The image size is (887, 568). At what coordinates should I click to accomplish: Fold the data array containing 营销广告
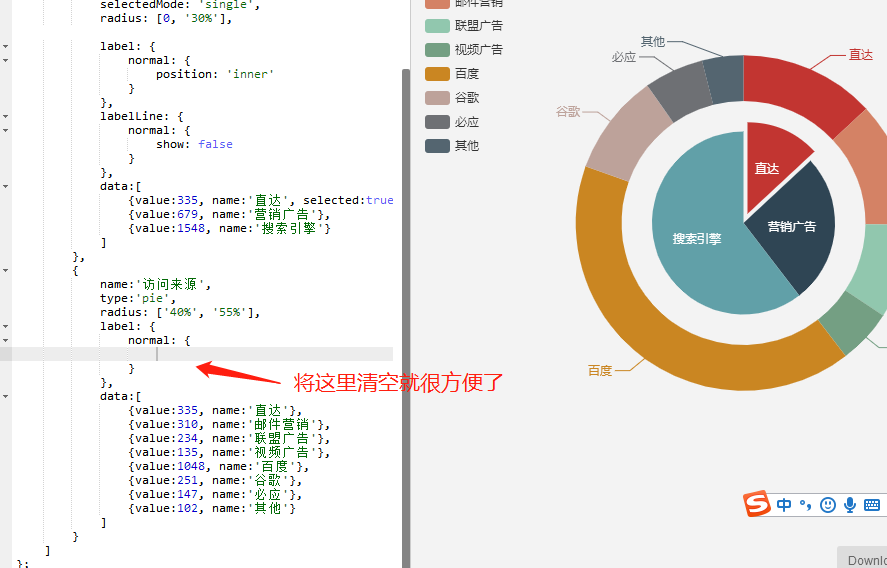tap(6, 187)
